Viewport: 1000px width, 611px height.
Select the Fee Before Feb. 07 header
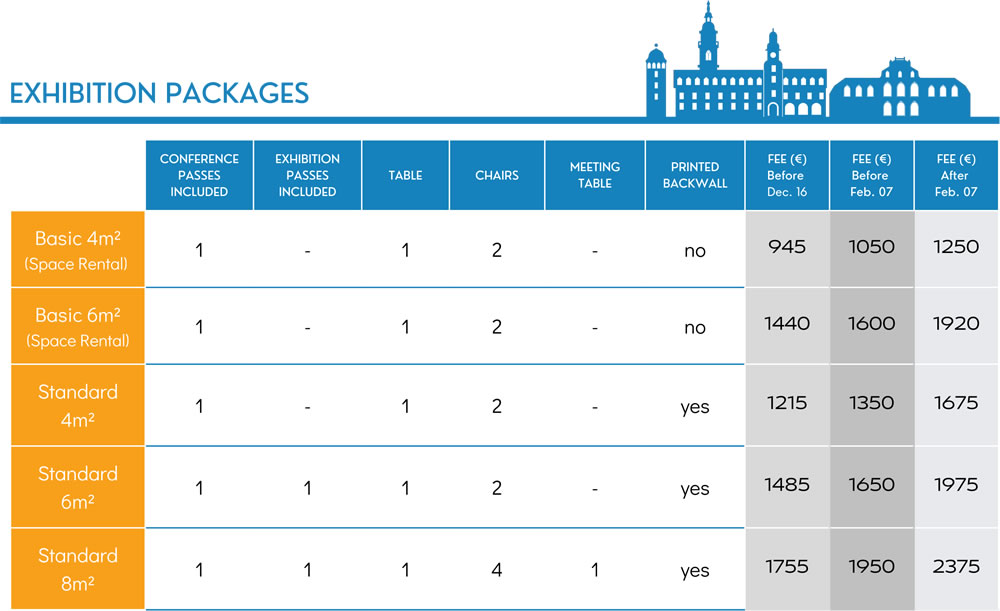[871, 175]
